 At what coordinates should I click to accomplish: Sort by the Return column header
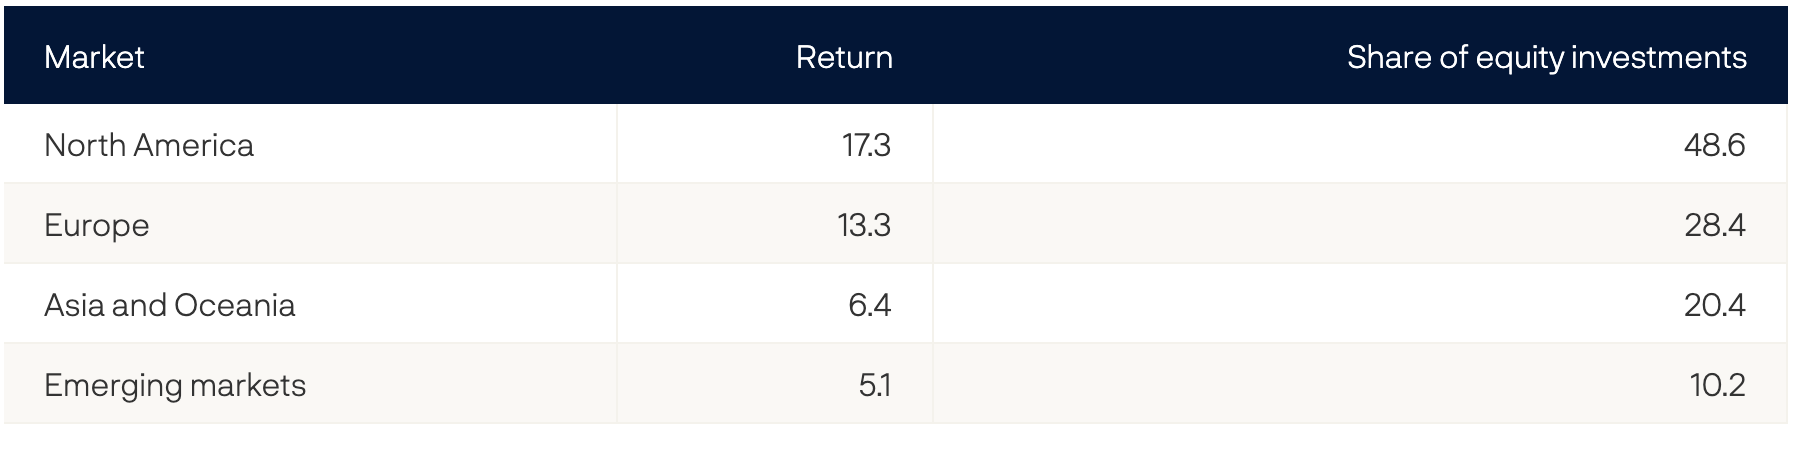(x=844, y=57)
